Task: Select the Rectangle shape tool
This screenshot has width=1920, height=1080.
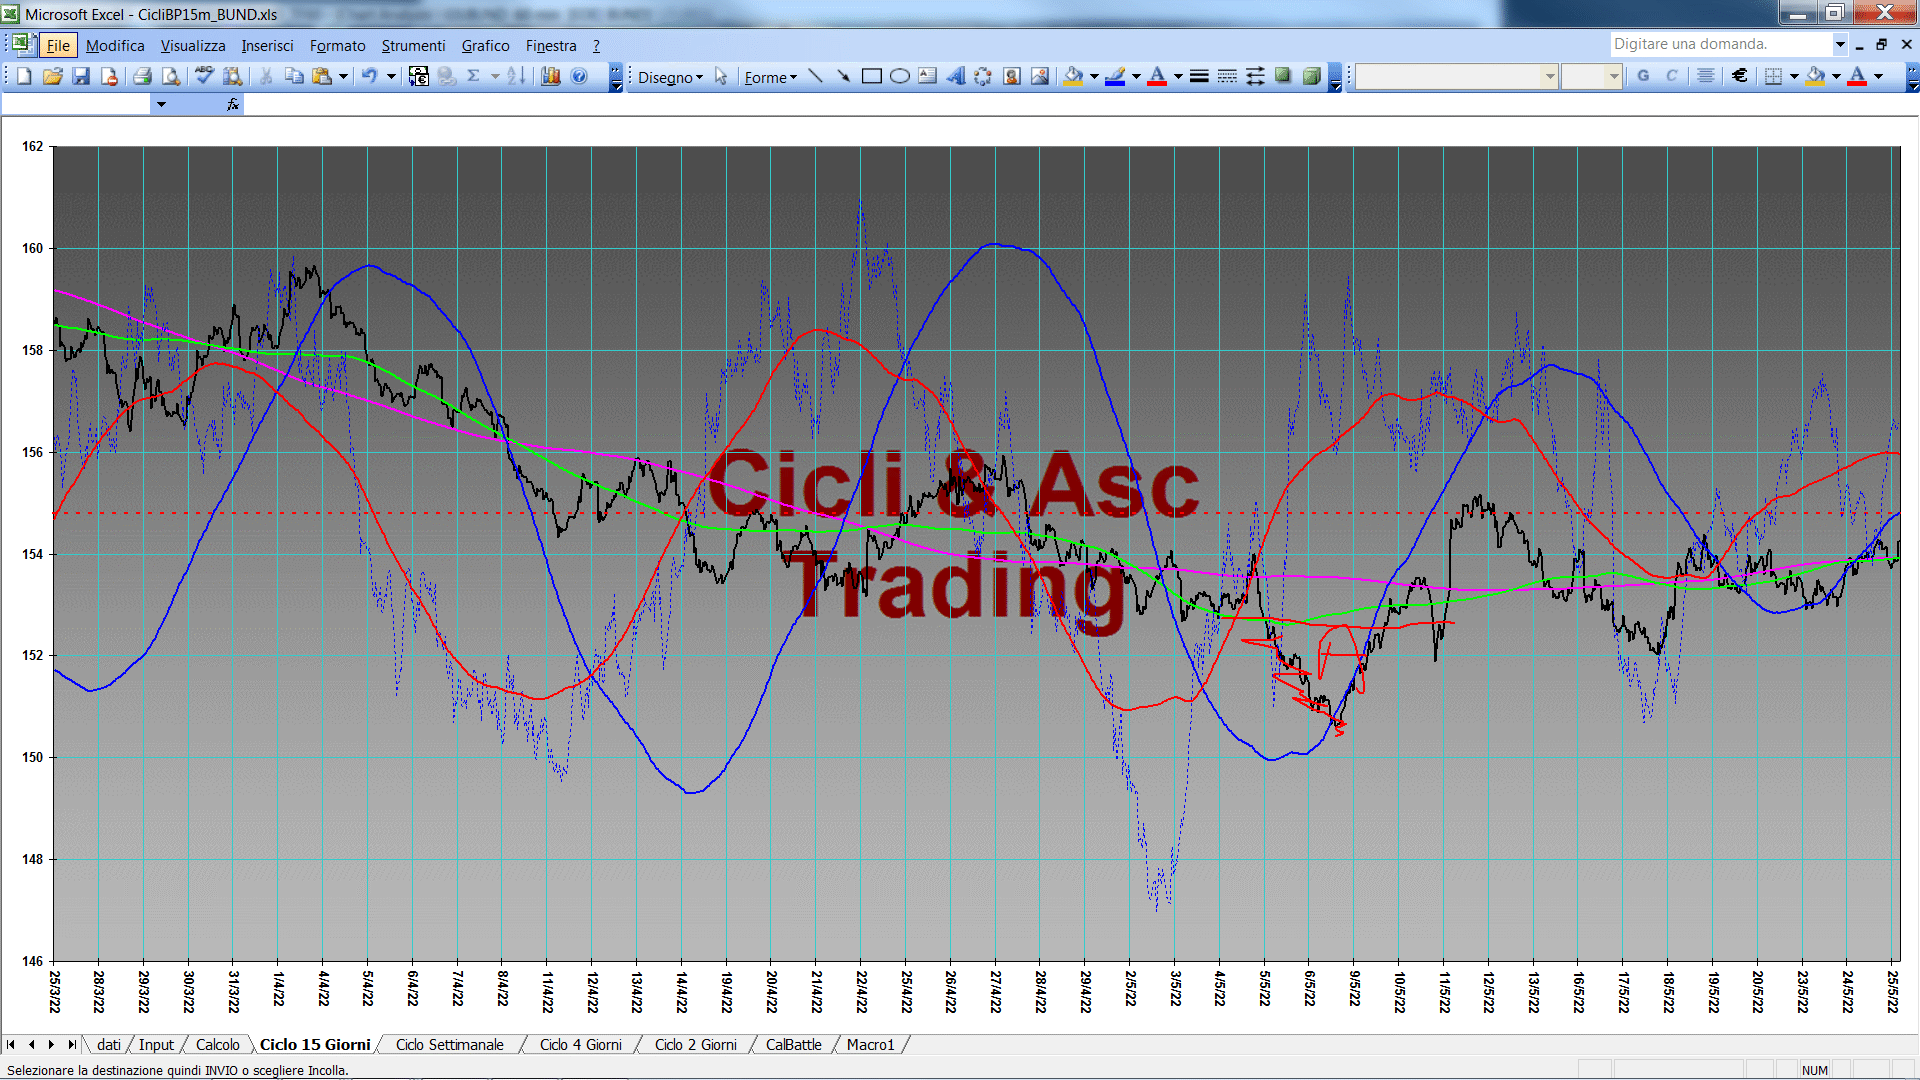Action: tap(872, 76)
